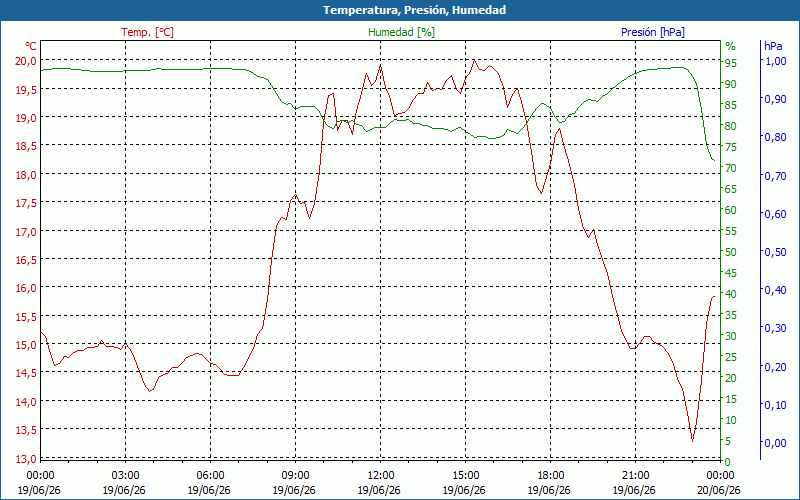Screen dimensions: 800x500
Task: Click the chart title 'Temperatura, Presión, Humedad'
Action: 414,10
